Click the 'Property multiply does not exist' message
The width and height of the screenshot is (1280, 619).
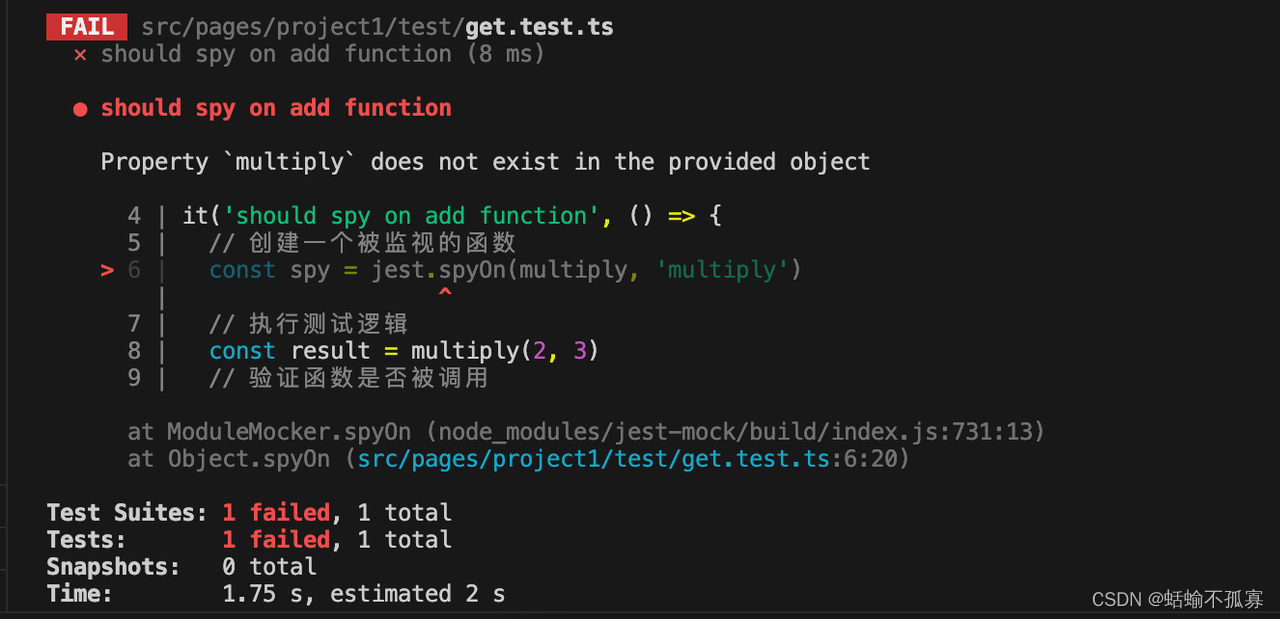click(x=485, y=162)
